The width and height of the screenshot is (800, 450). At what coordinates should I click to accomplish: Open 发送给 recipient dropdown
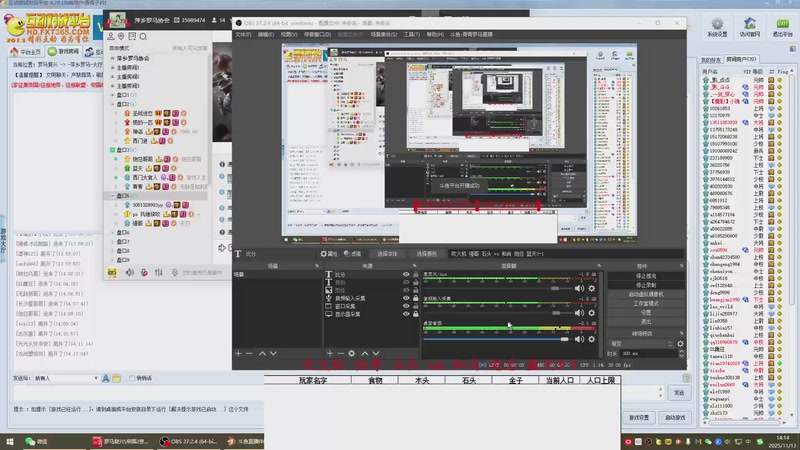click(66, 378)
